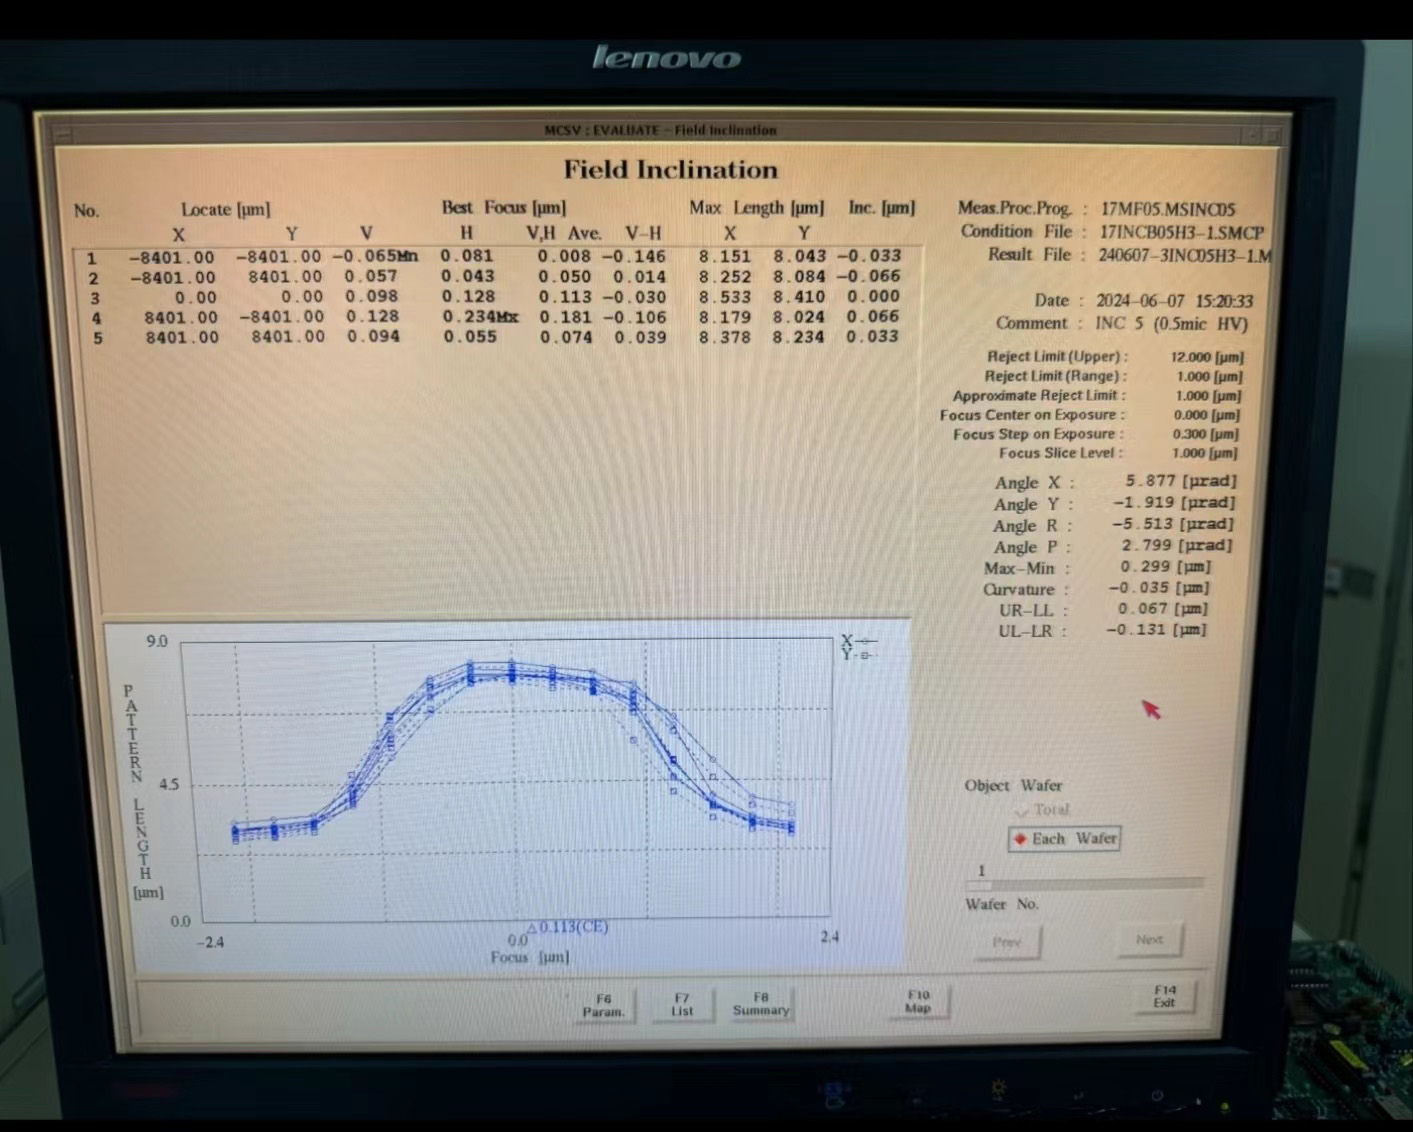Click the Wafer No. slider handle
The image size is (1413, 1132).
pyautogui.click(x=980, y=886)
